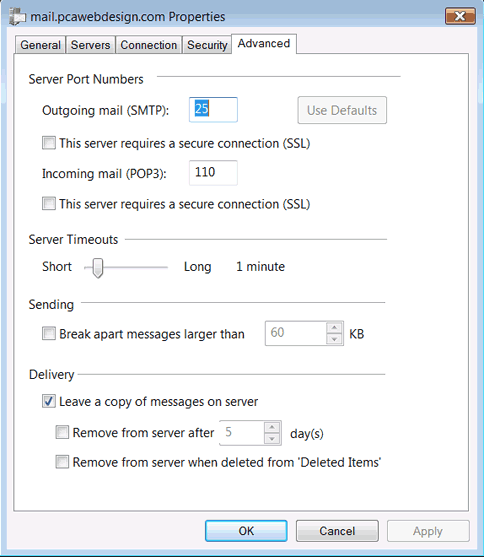The width and height of the screenshot is (484, 557).
Task: Select the Security tab
Action: click(x=207, y=45)
